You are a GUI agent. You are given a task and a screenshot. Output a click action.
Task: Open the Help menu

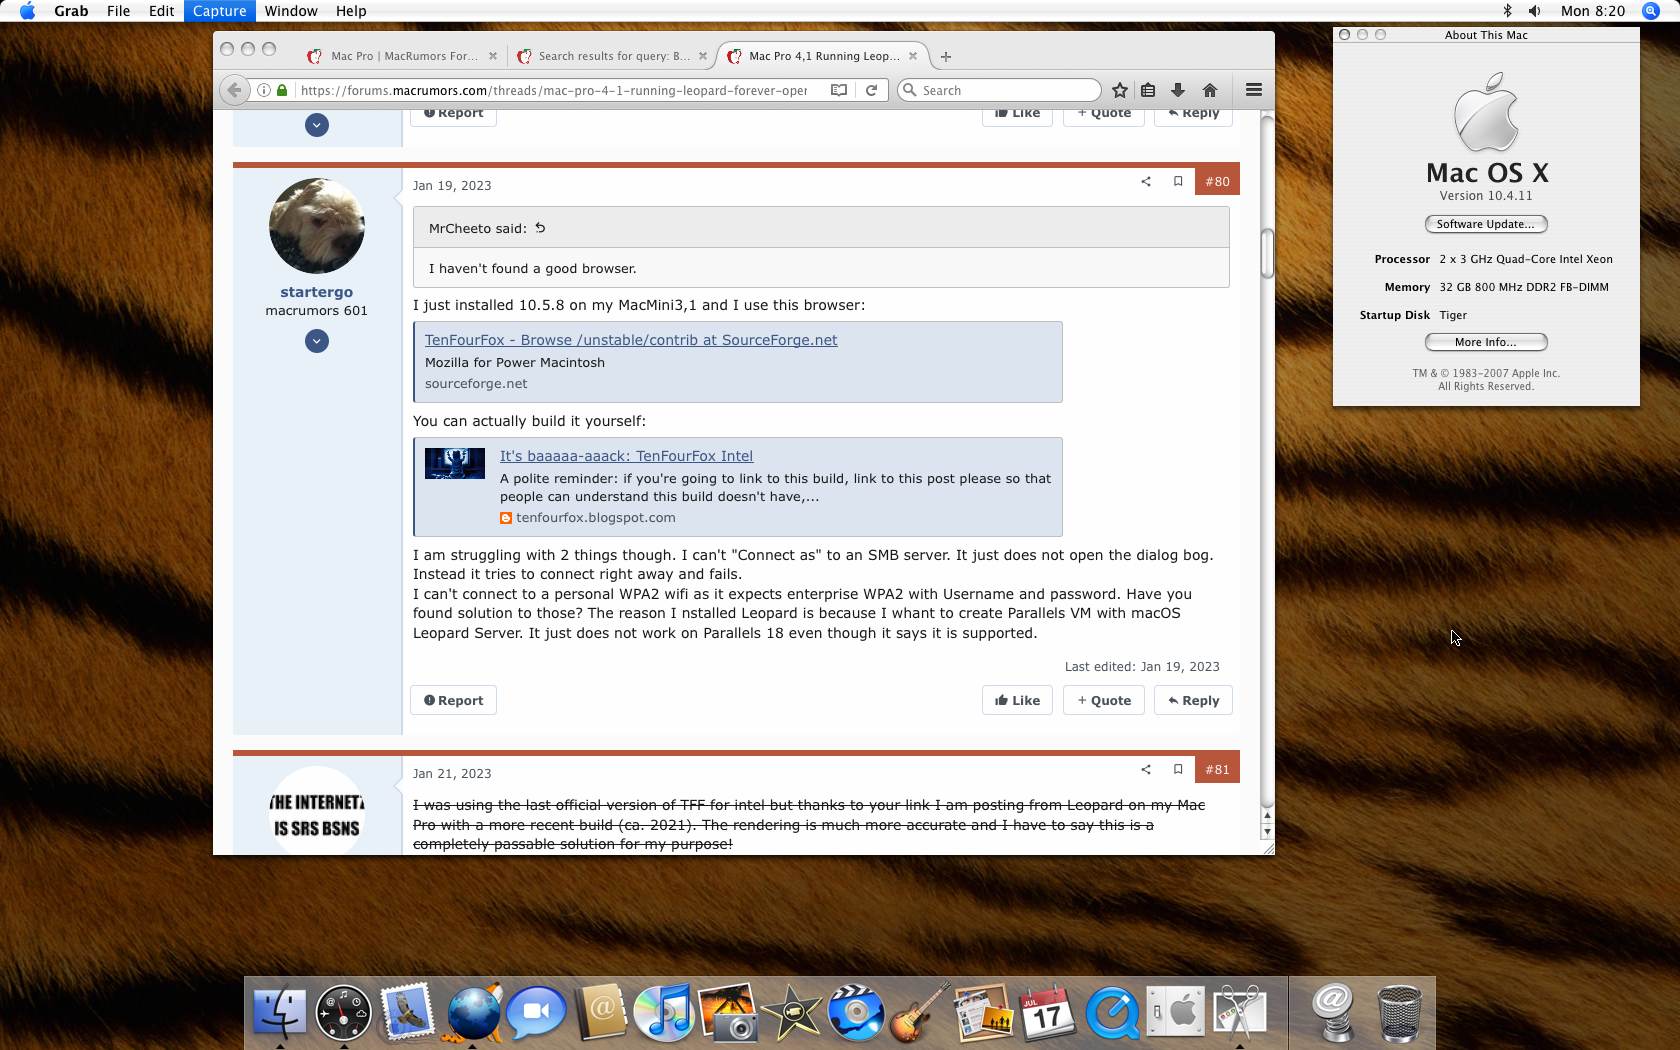(x=351, y=11)
